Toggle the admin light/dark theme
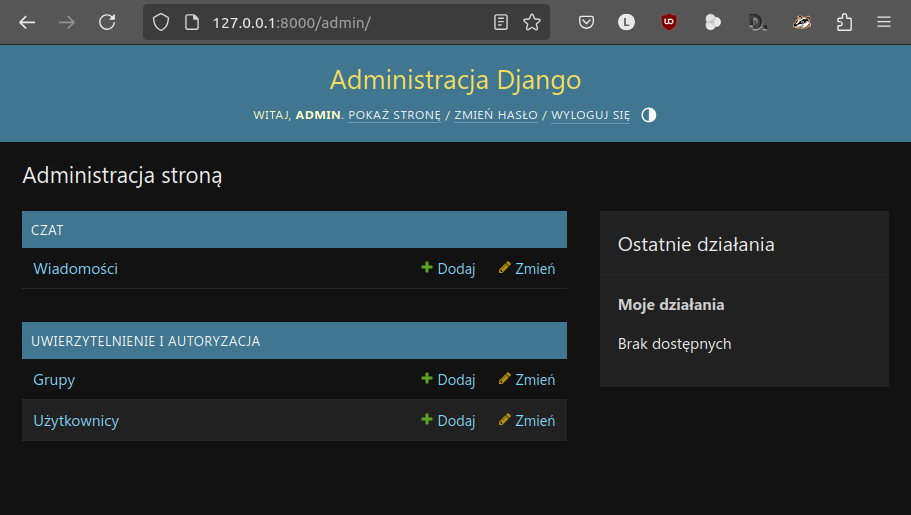 click(648, 115)
